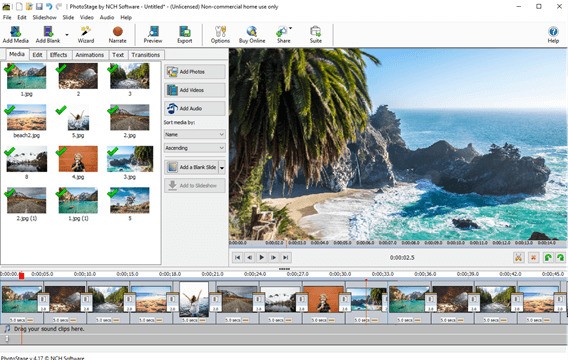Expand the Sort media by Name dropdown
The width and height of the screenshot is (568, 360).
click(x=195, y=134)
